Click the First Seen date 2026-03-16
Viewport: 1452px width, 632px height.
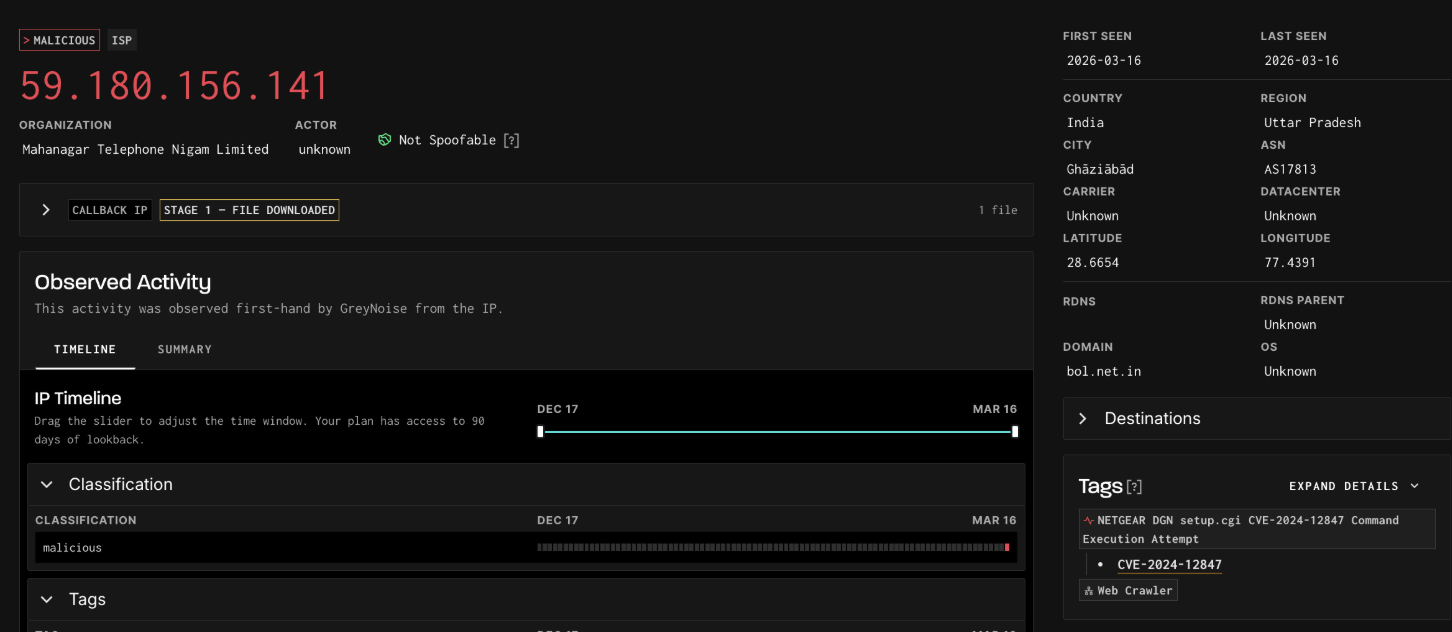[x=1104, y=60]
